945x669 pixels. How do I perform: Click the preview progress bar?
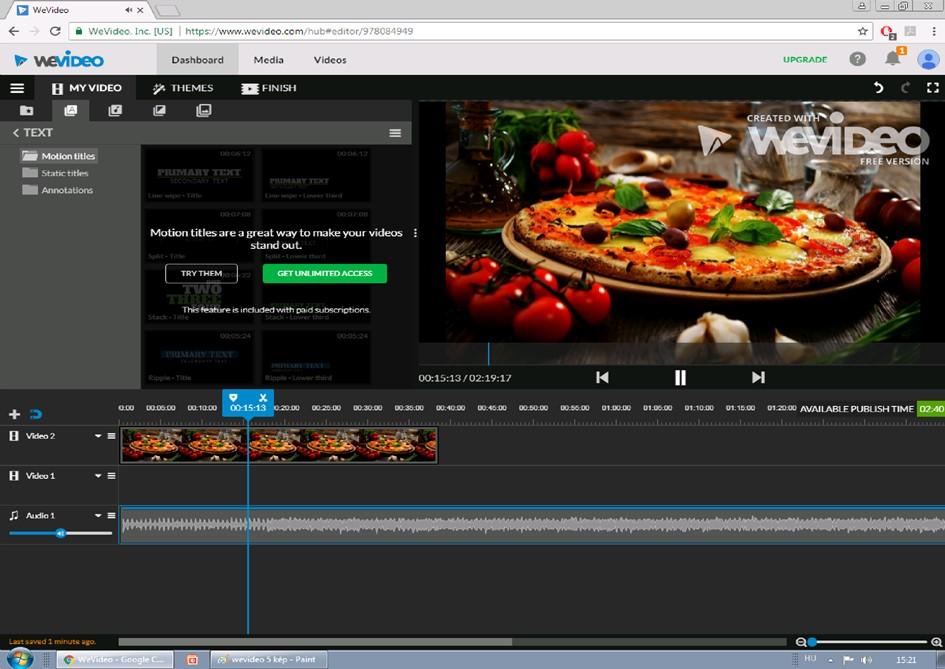click(x=681, y=354)
